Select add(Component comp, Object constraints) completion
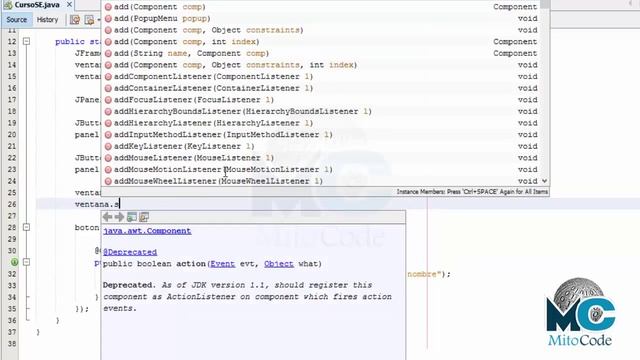This screenshot has width=640, height=360. tap(322, 30)
